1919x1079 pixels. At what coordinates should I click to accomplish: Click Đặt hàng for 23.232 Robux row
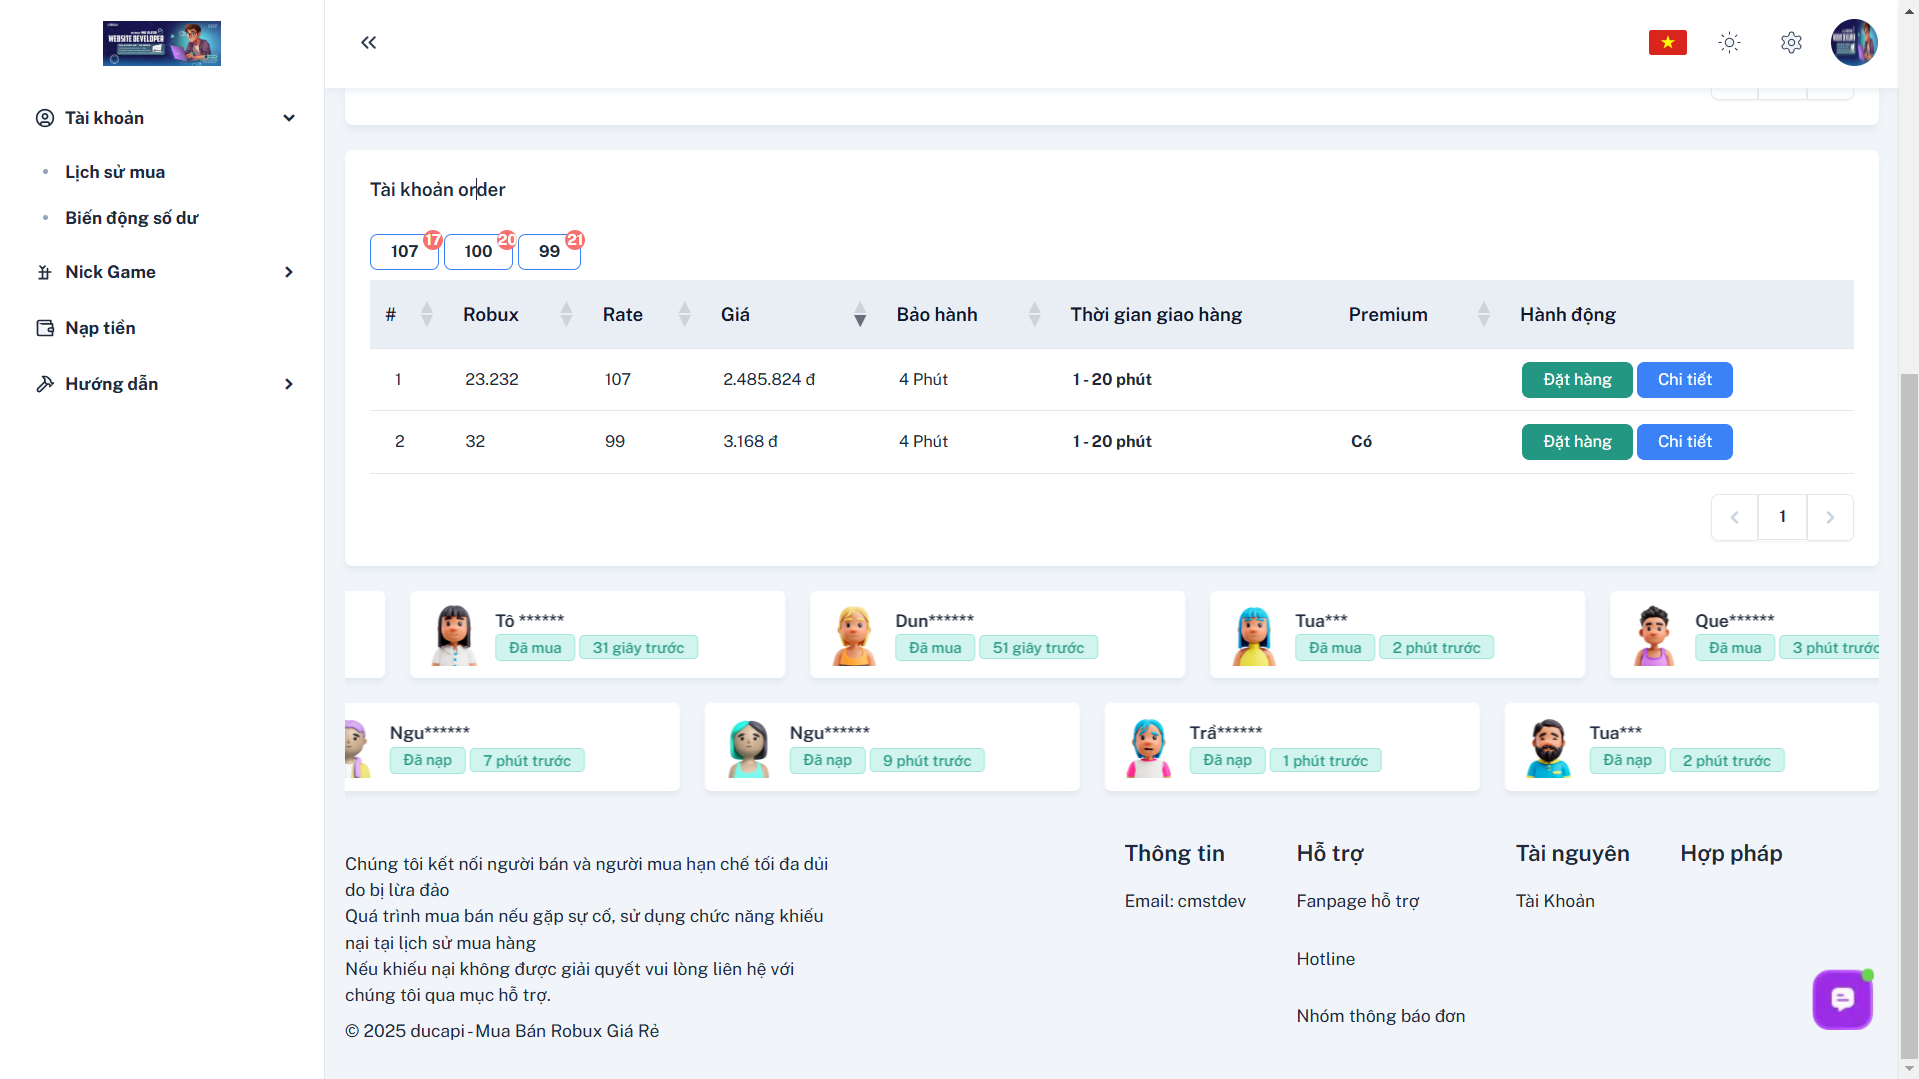pyautogui.click(x=1576, y=380)
